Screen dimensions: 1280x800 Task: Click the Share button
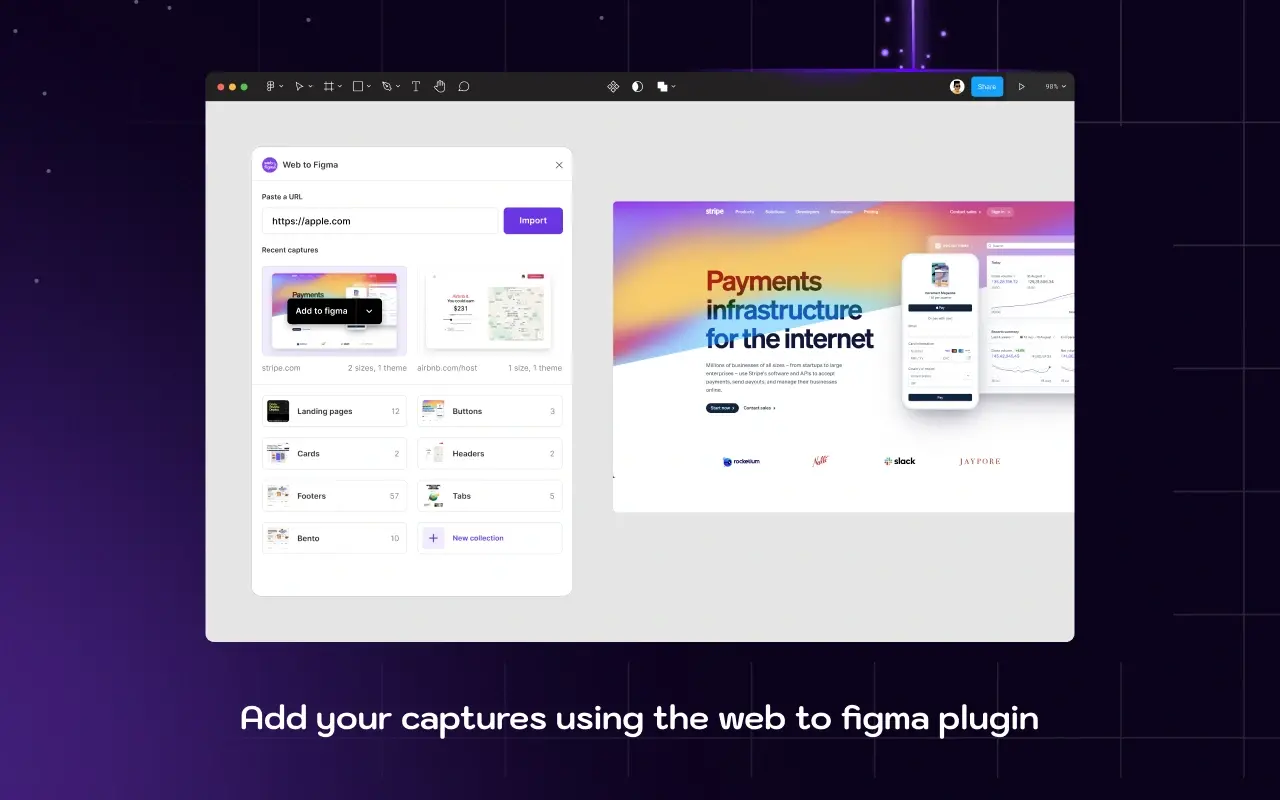987,87
